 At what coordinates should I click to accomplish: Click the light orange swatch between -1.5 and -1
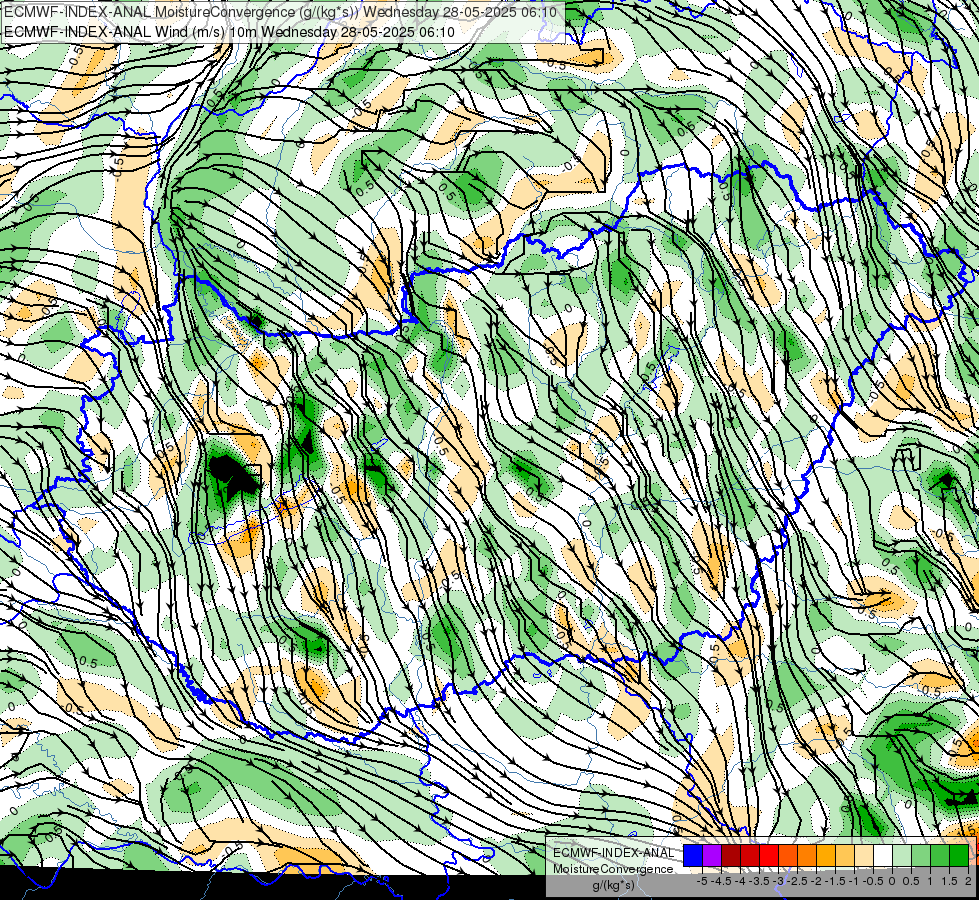845,856
